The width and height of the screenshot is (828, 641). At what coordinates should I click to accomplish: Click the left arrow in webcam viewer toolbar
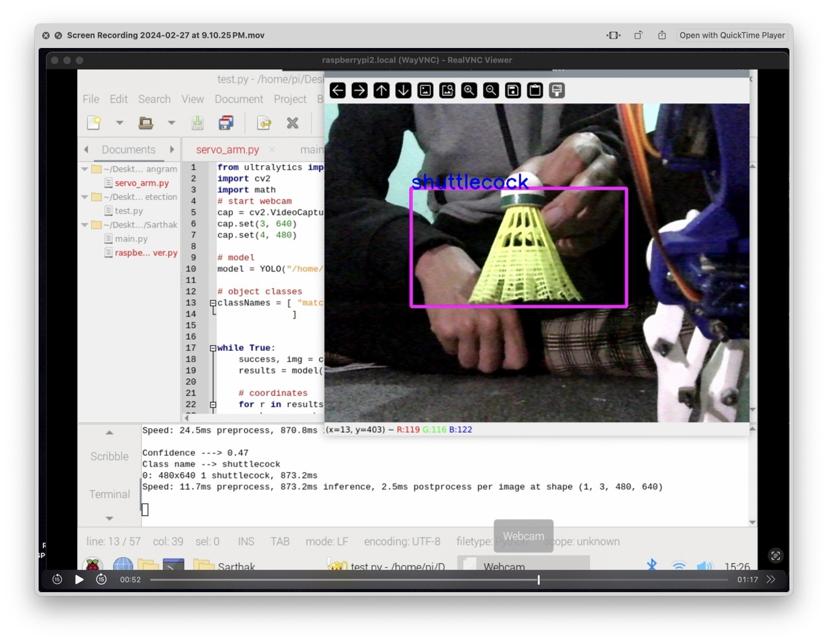(x=336, y=91)
